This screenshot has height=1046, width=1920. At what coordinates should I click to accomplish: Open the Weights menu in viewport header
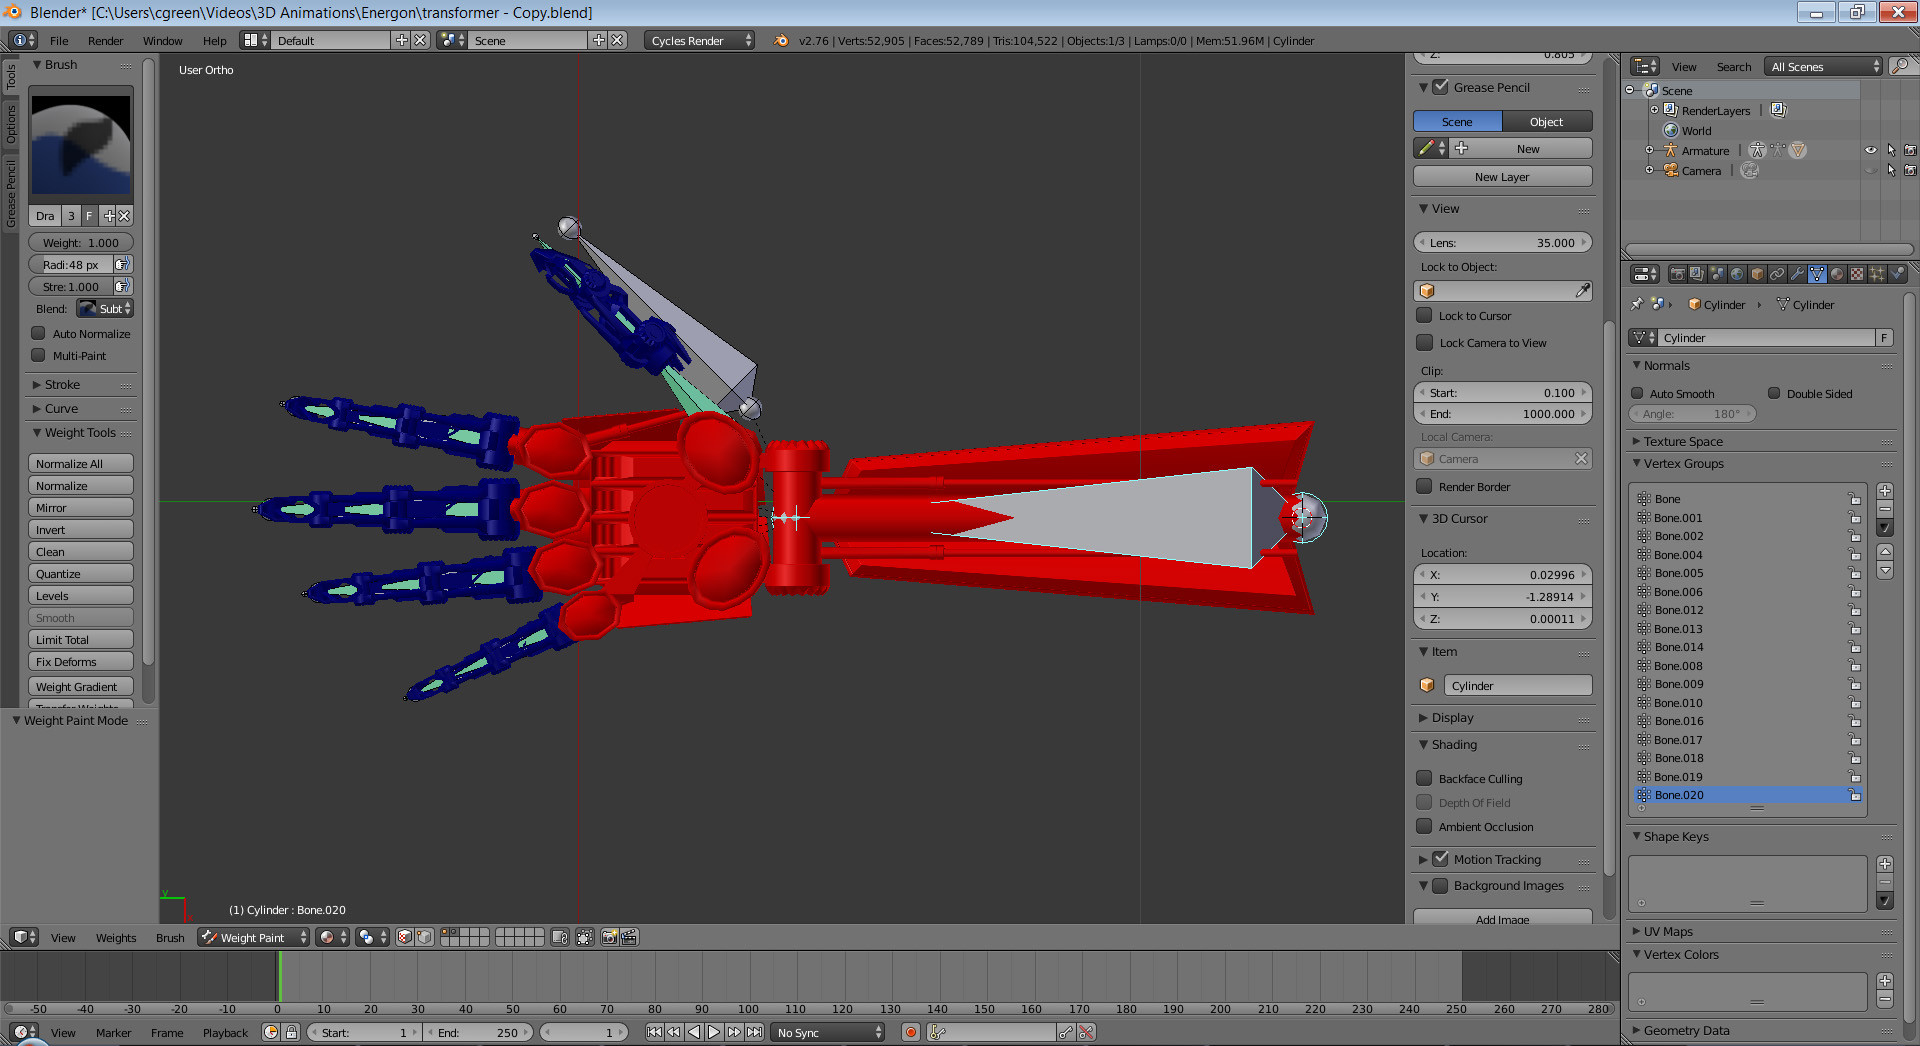[116, 937]
